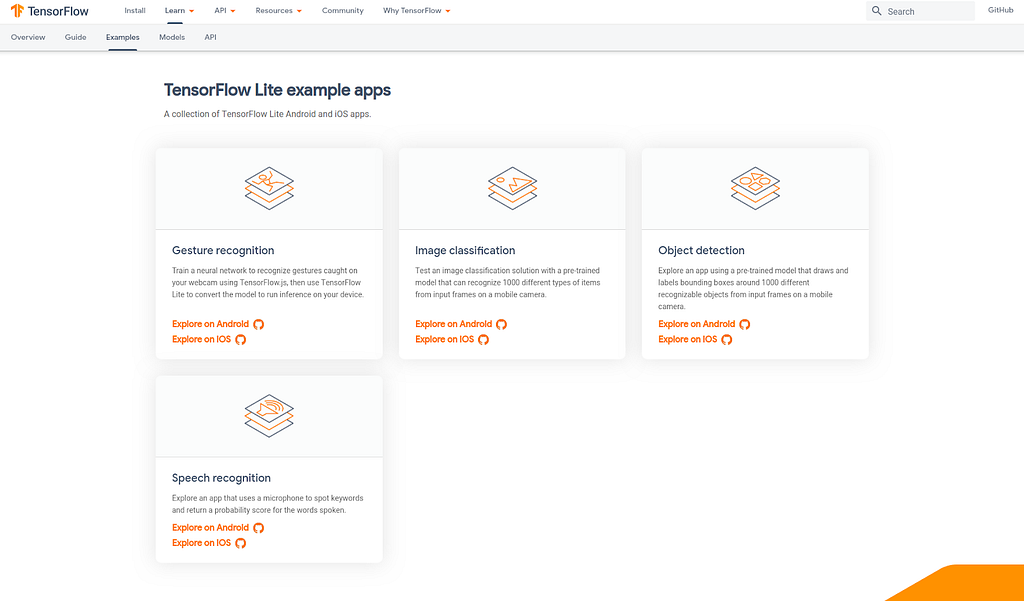The height and width of the screenshot is (601, 1024).
Task: Click the Speech recognition card title
Action: pos(221,478)
